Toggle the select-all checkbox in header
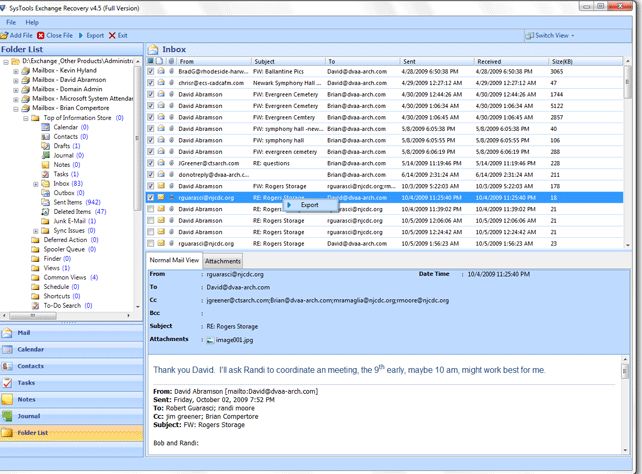The height and width of the screenshot is (474, 642). click(151, 61)
